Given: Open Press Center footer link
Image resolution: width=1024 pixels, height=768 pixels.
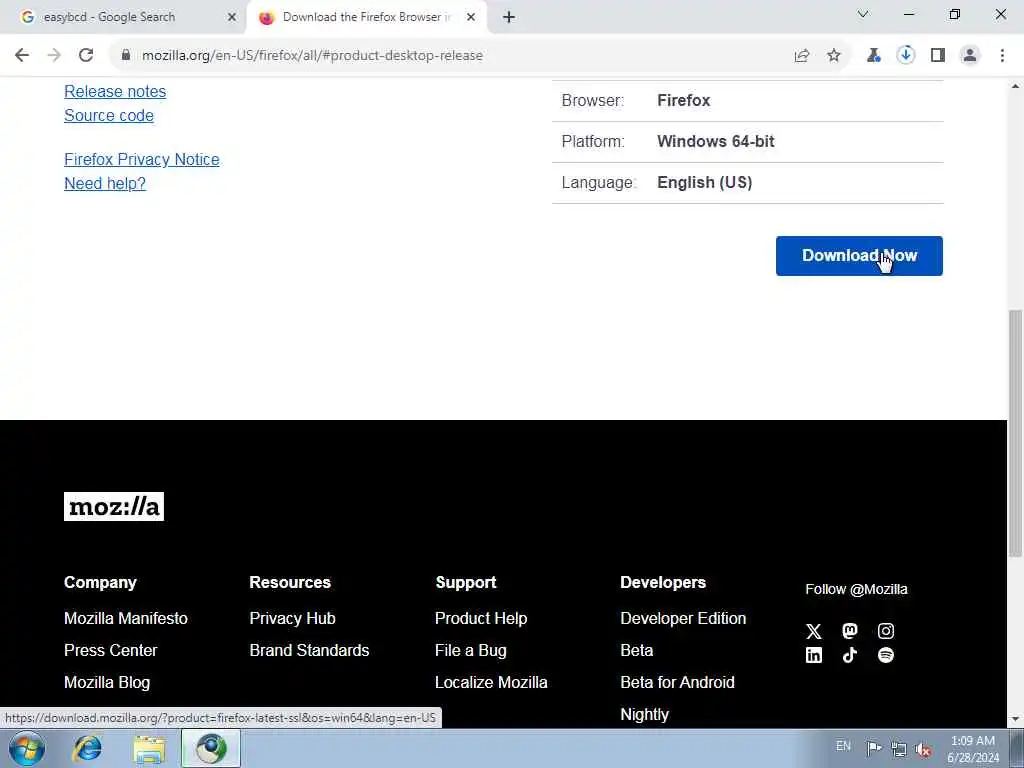Looking at the screenshot, I should (110, 650).
